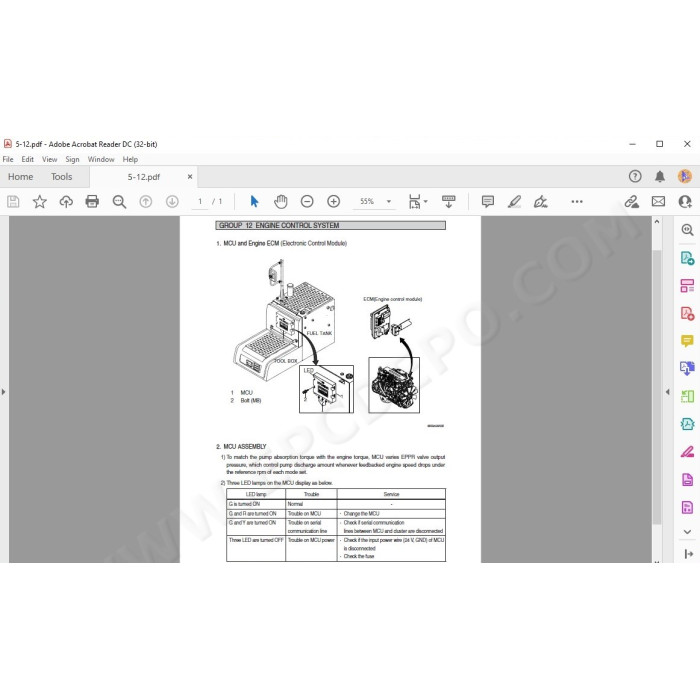Add a comment note
The height and width of the screenshot is (700, 700).
point(488,202)
